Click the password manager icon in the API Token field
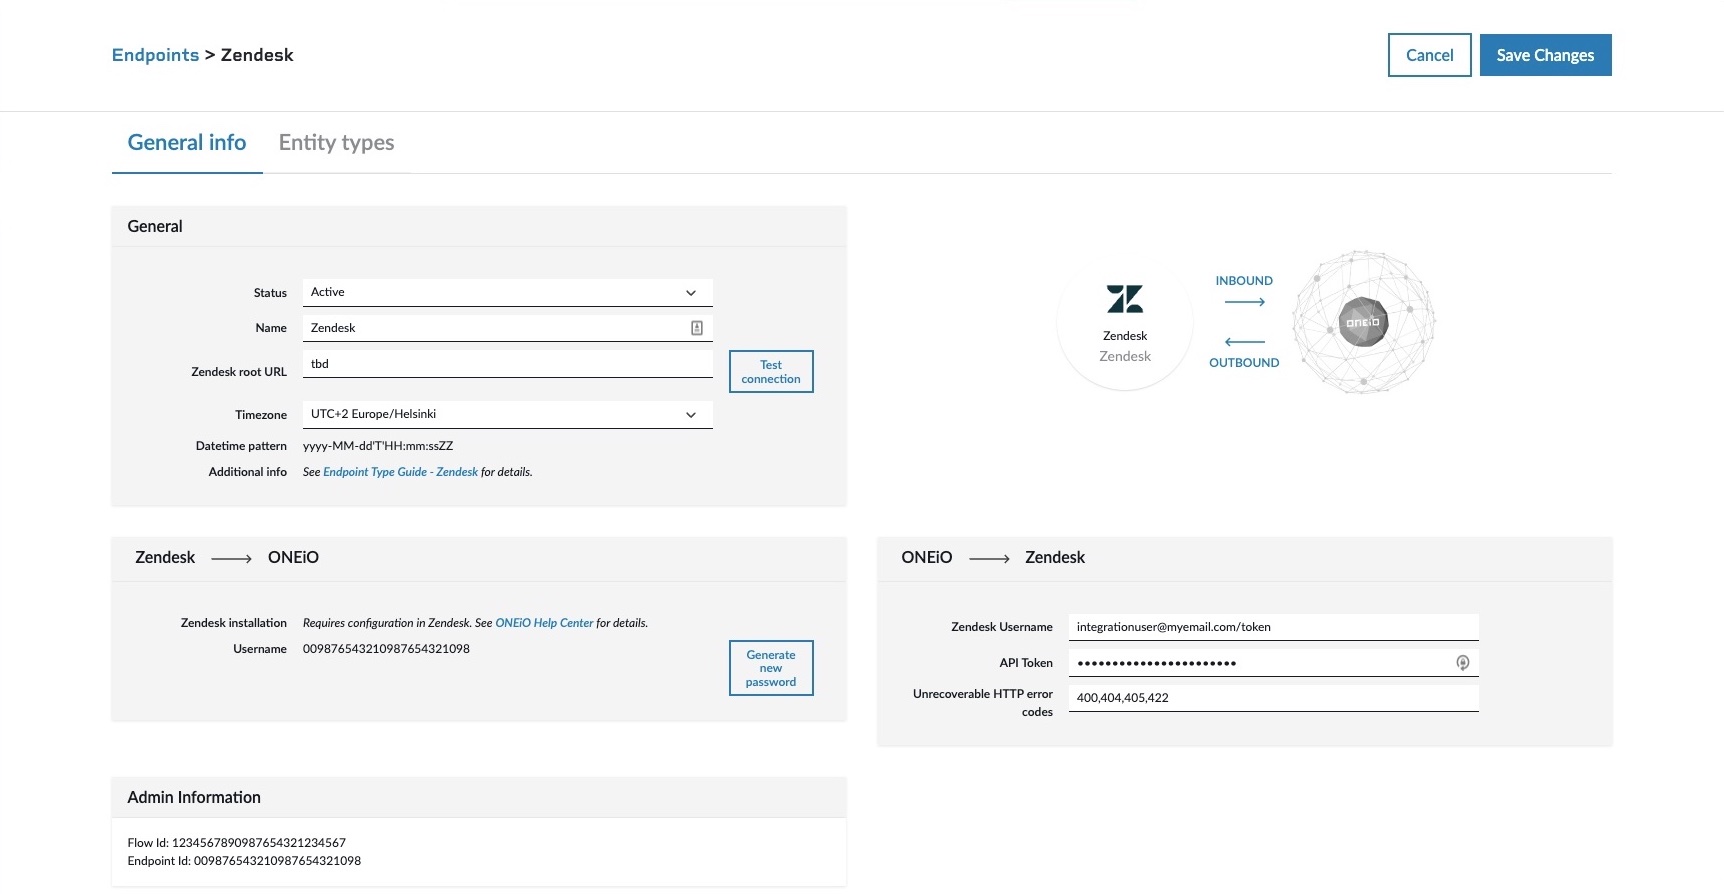The image size is (1724, 894). pos(1463,663)
